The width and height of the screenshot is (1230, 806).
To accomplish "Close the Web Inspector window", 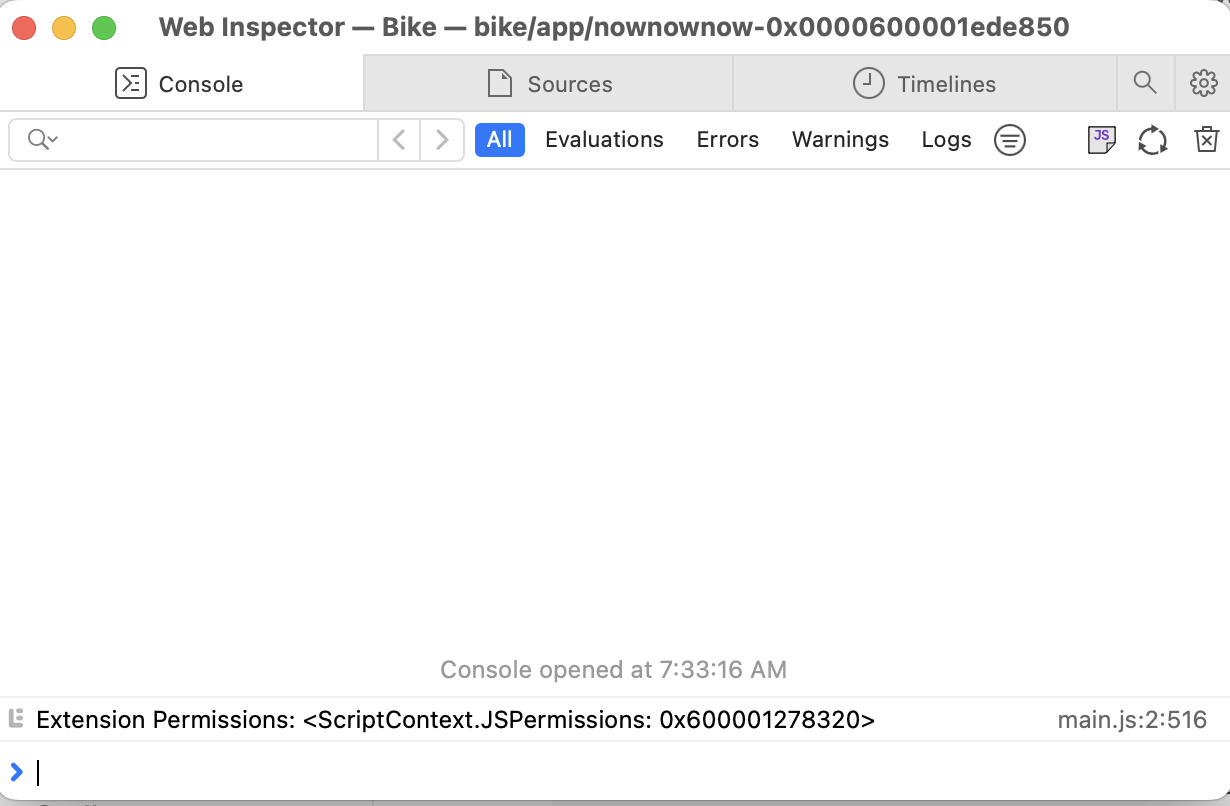I will 24,28.
